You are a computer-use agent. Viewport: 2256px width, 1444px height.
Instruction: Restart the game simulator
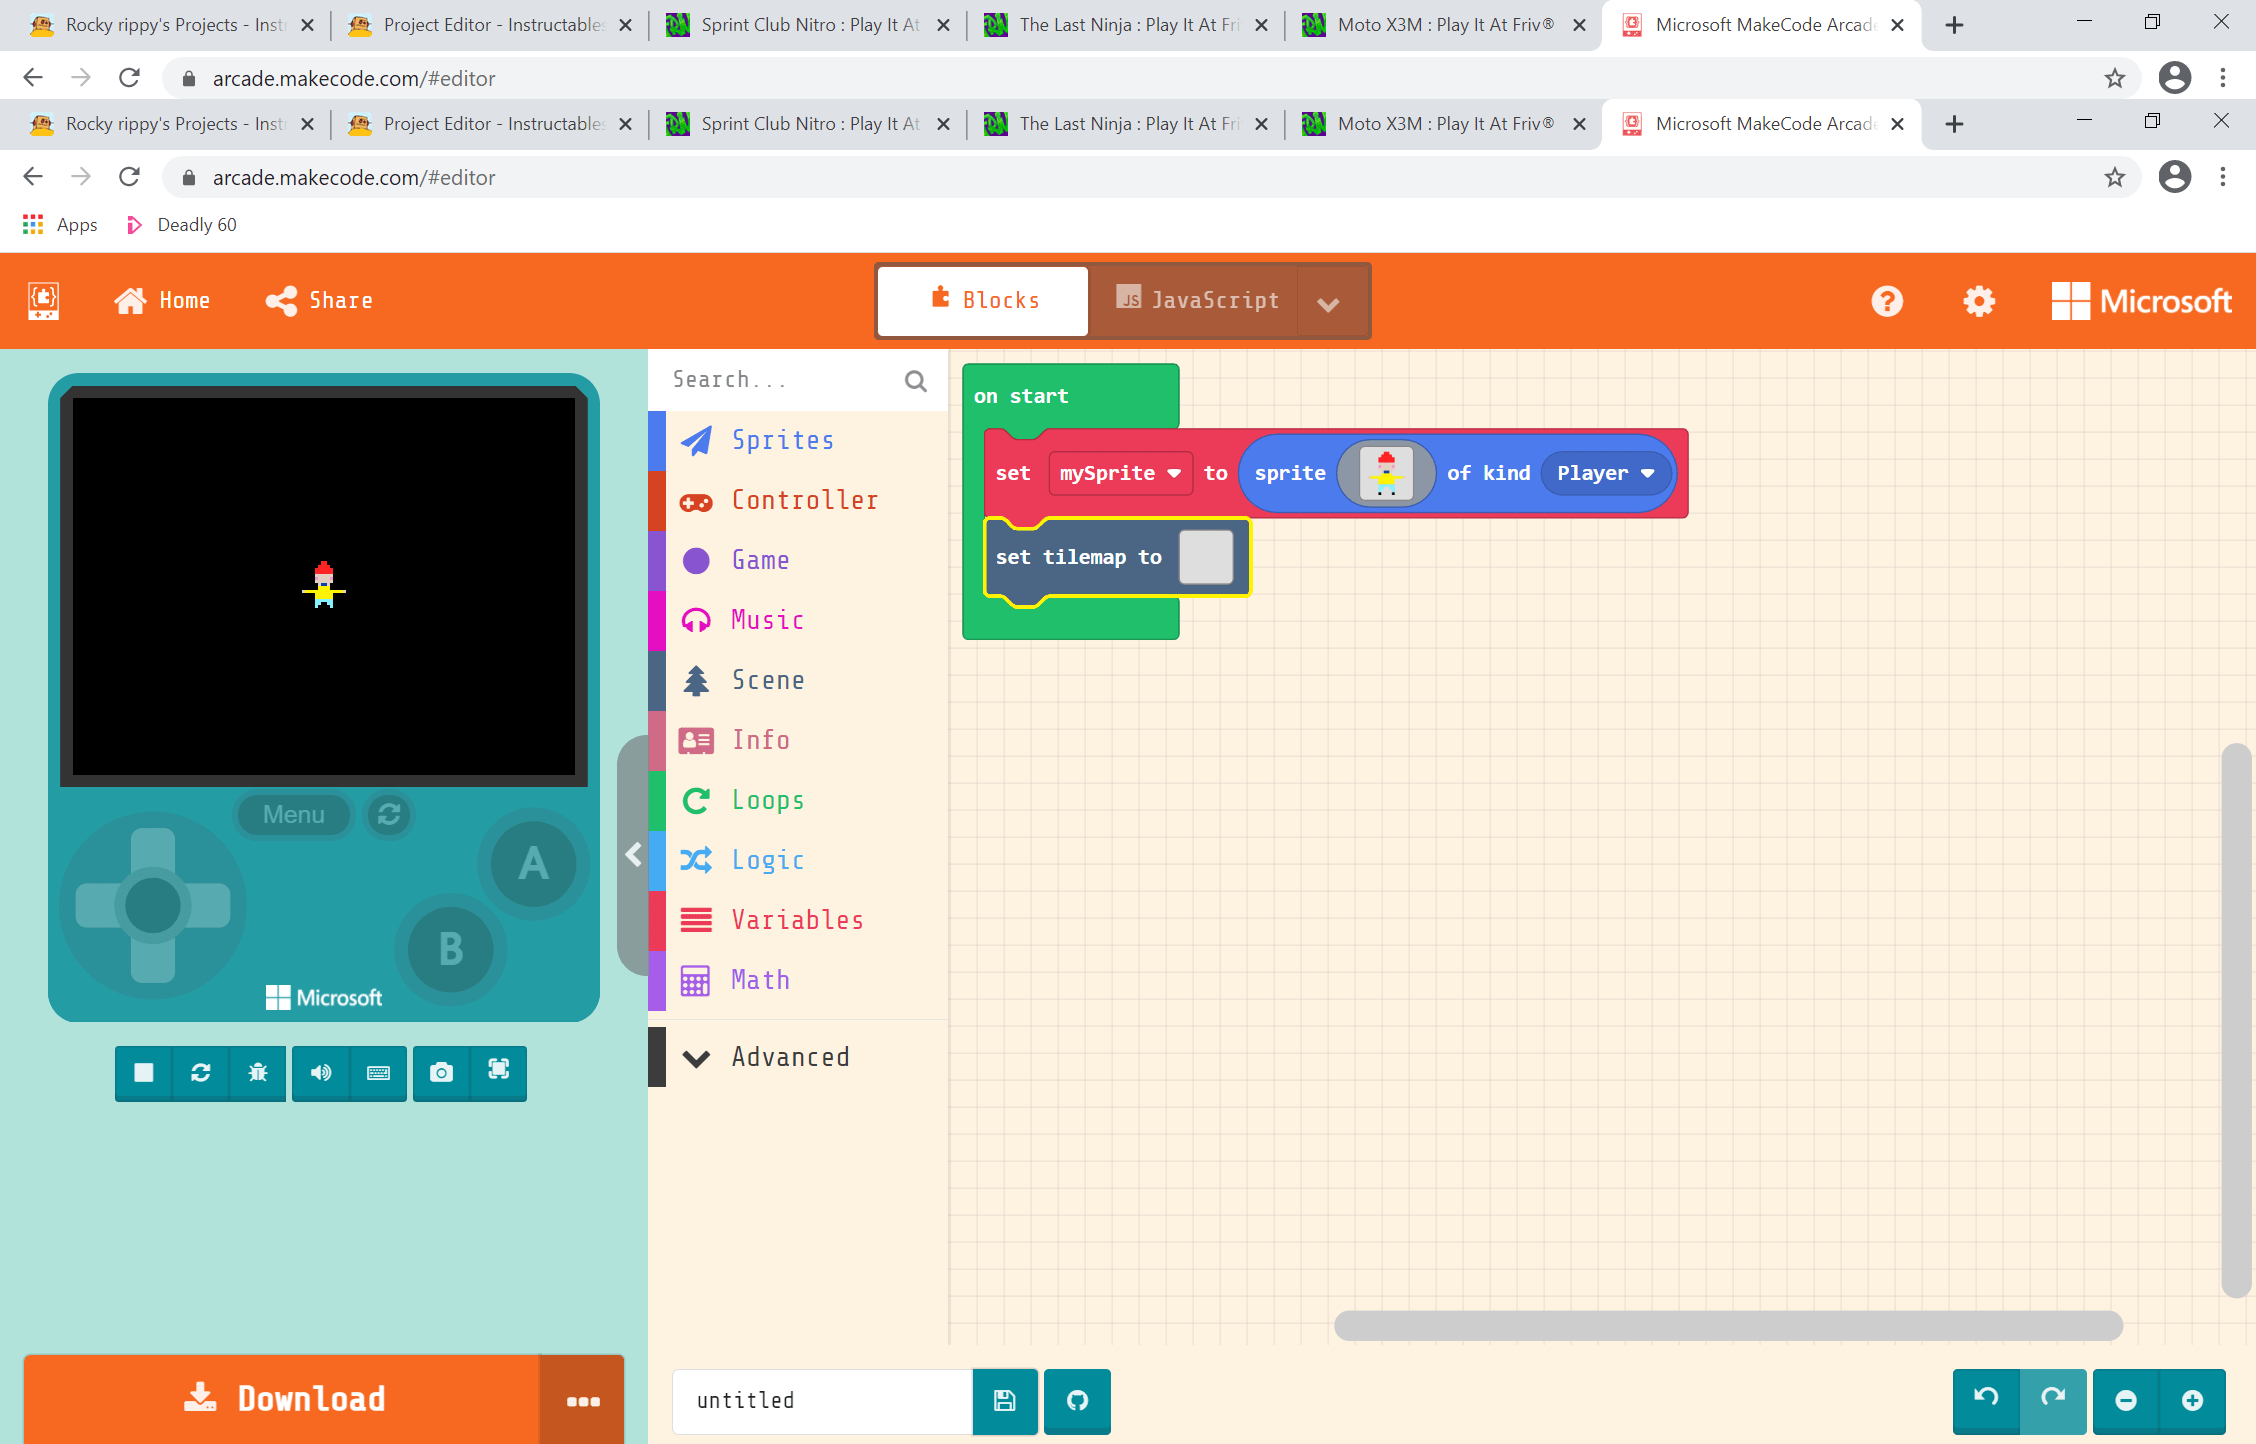200,1073
